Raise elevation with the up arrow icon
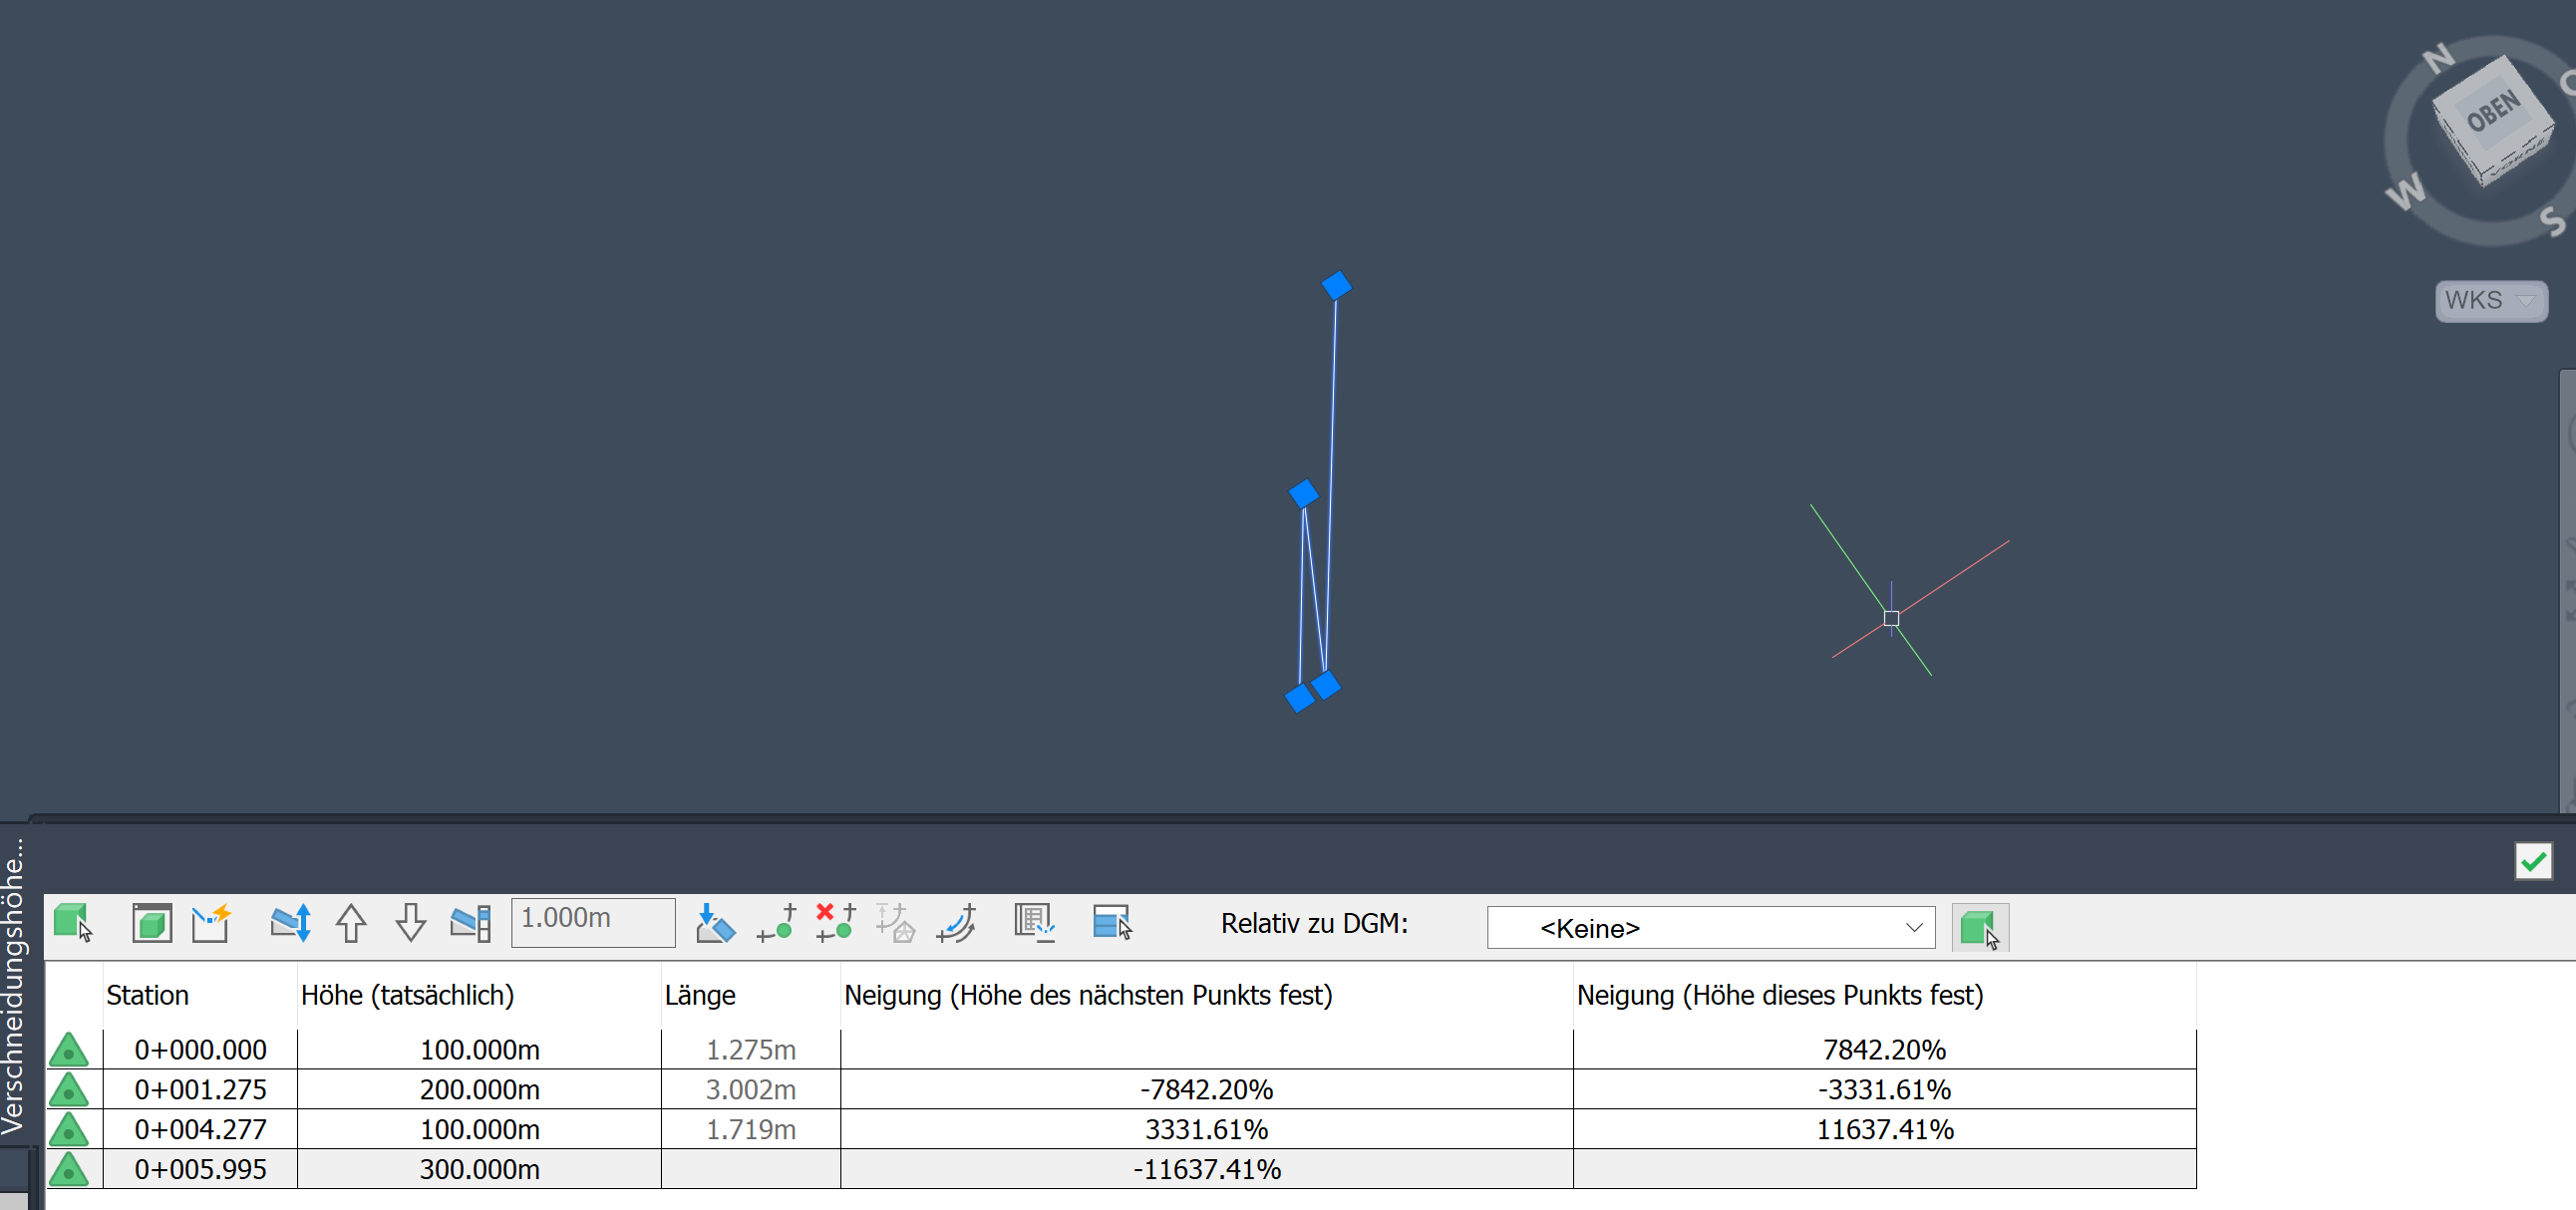This screenshot has width=2576, height=1210. [x=351, y=922]
